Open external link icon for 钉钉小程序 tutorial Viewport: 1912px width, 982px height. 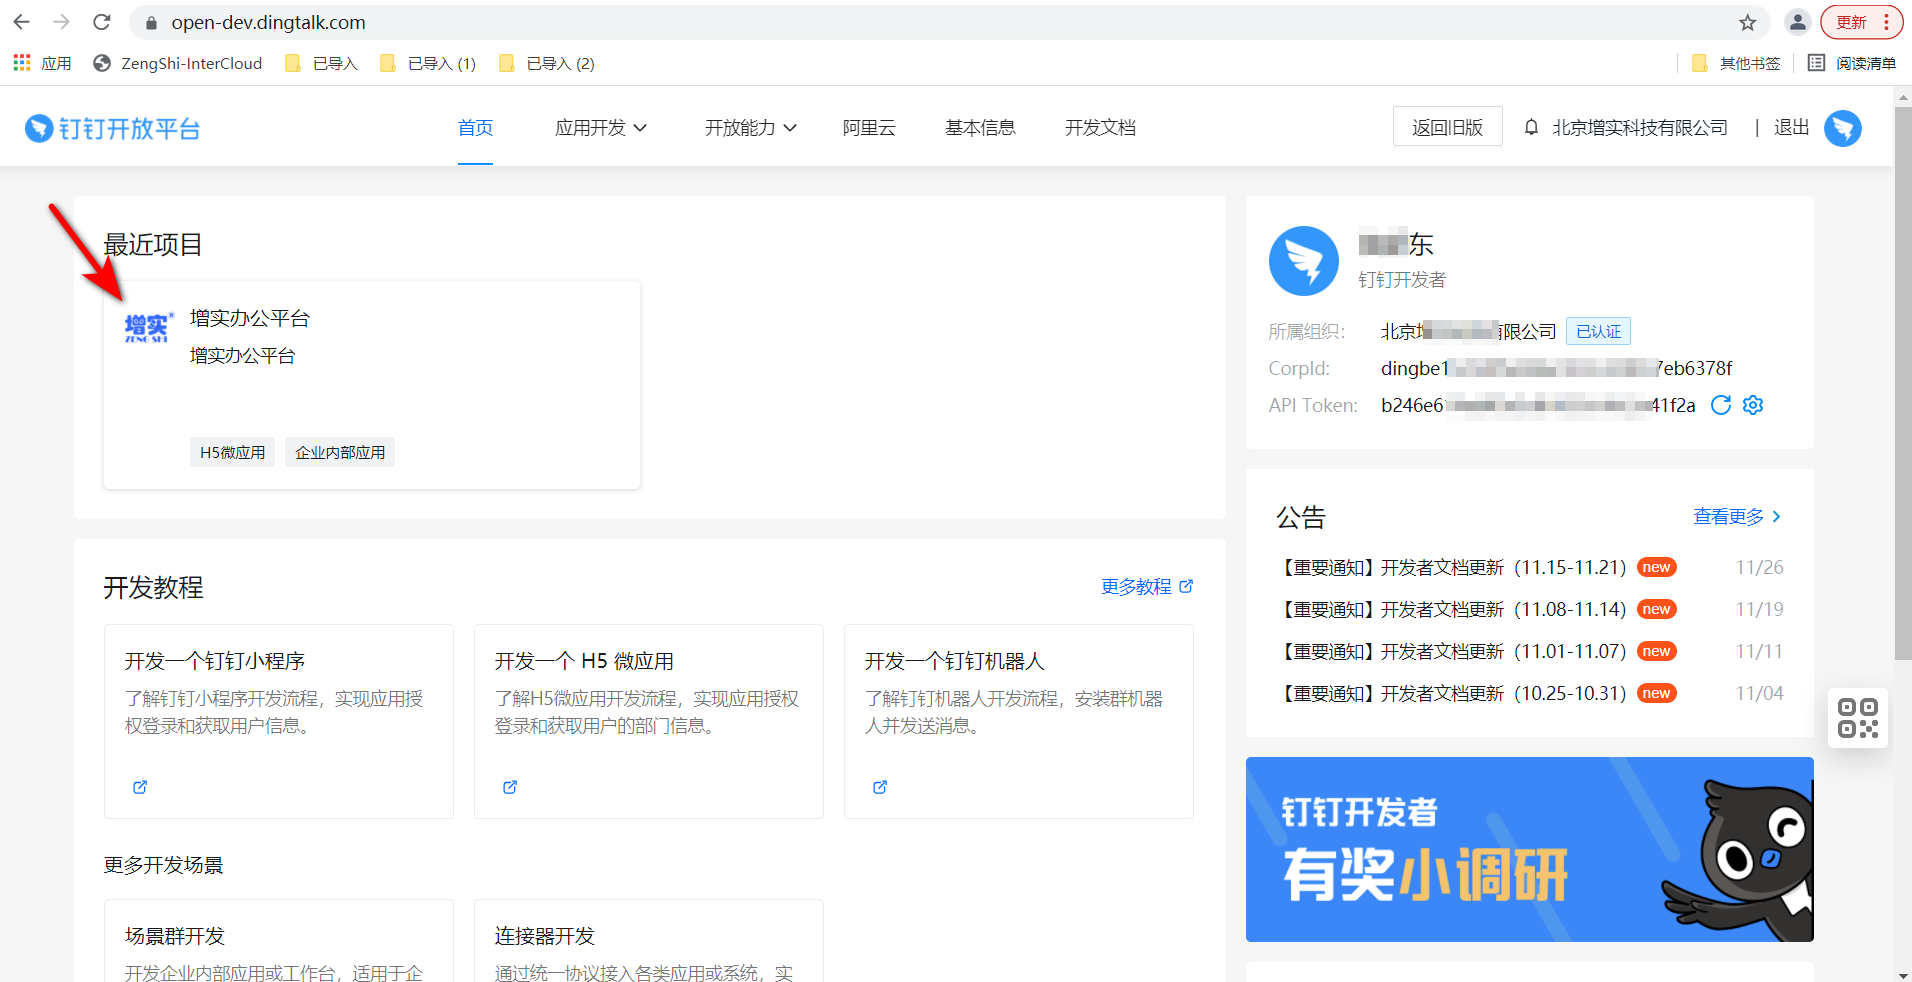tap(140, 787)
